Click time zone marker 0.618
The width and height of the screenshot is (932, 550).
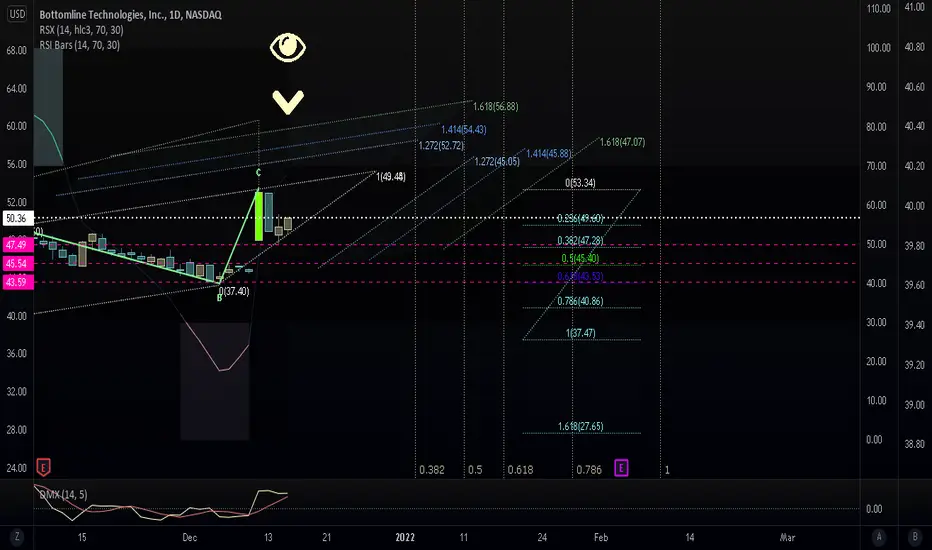(x=520, y=470)
